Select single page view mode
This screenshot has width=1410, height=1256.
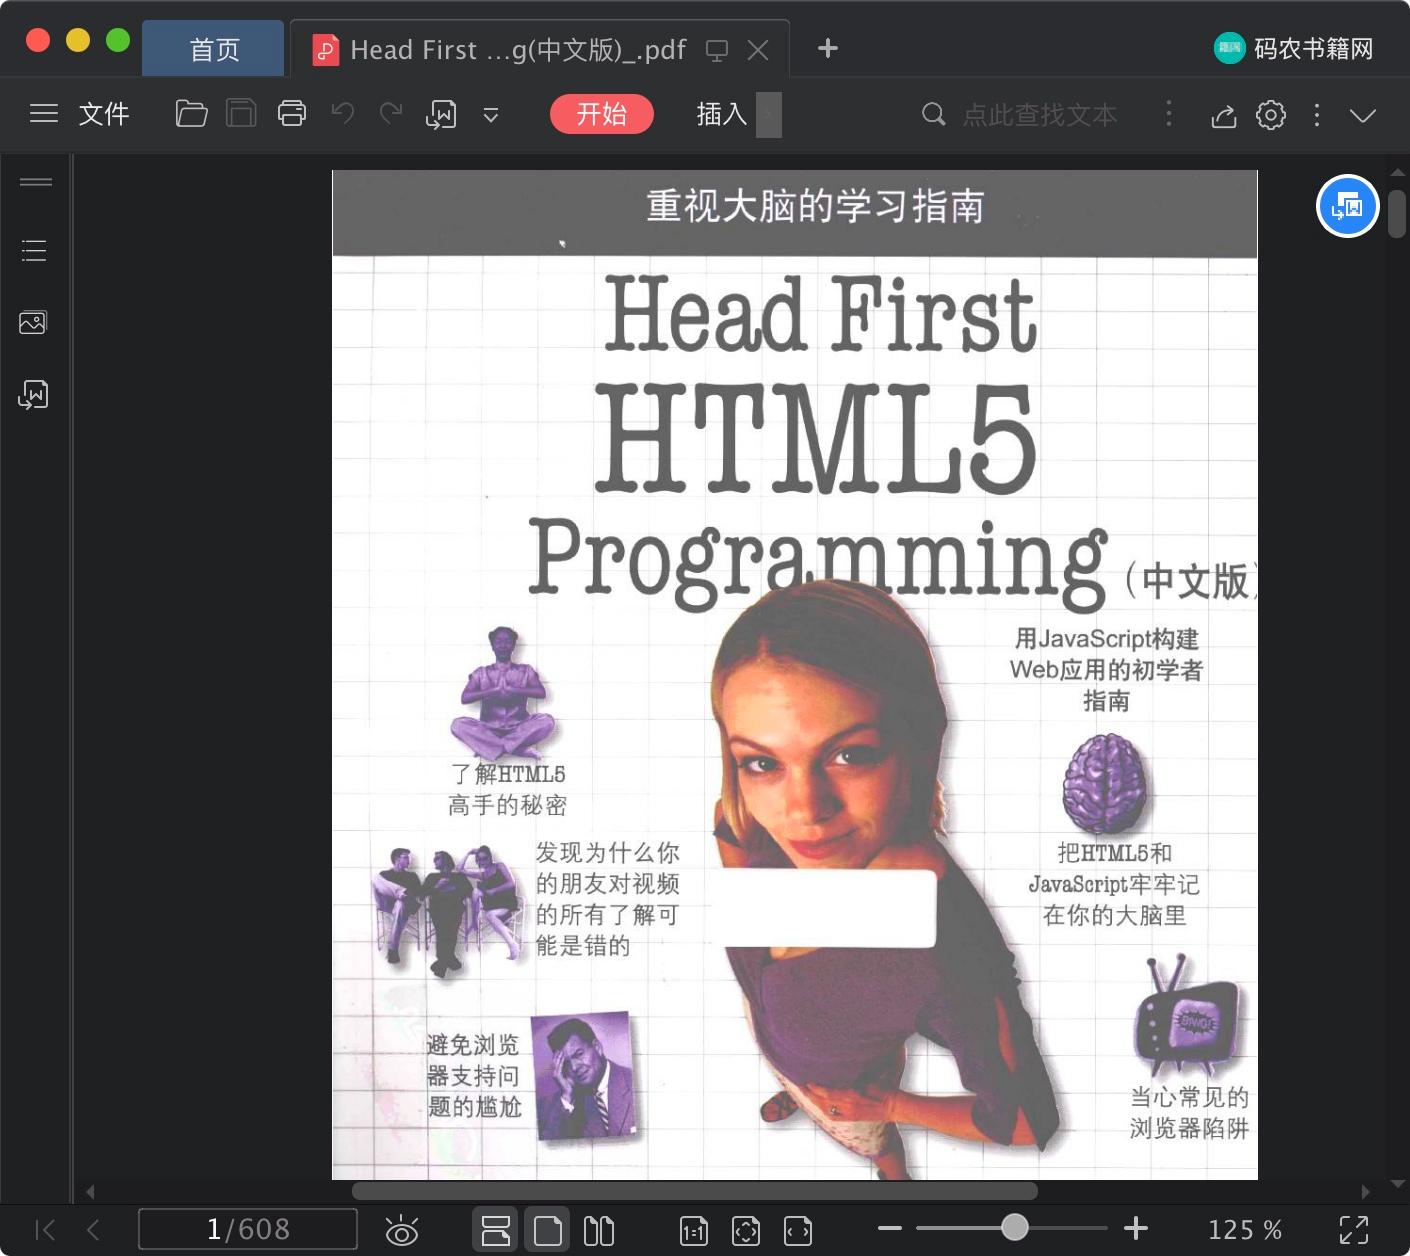pos(547,1230)
